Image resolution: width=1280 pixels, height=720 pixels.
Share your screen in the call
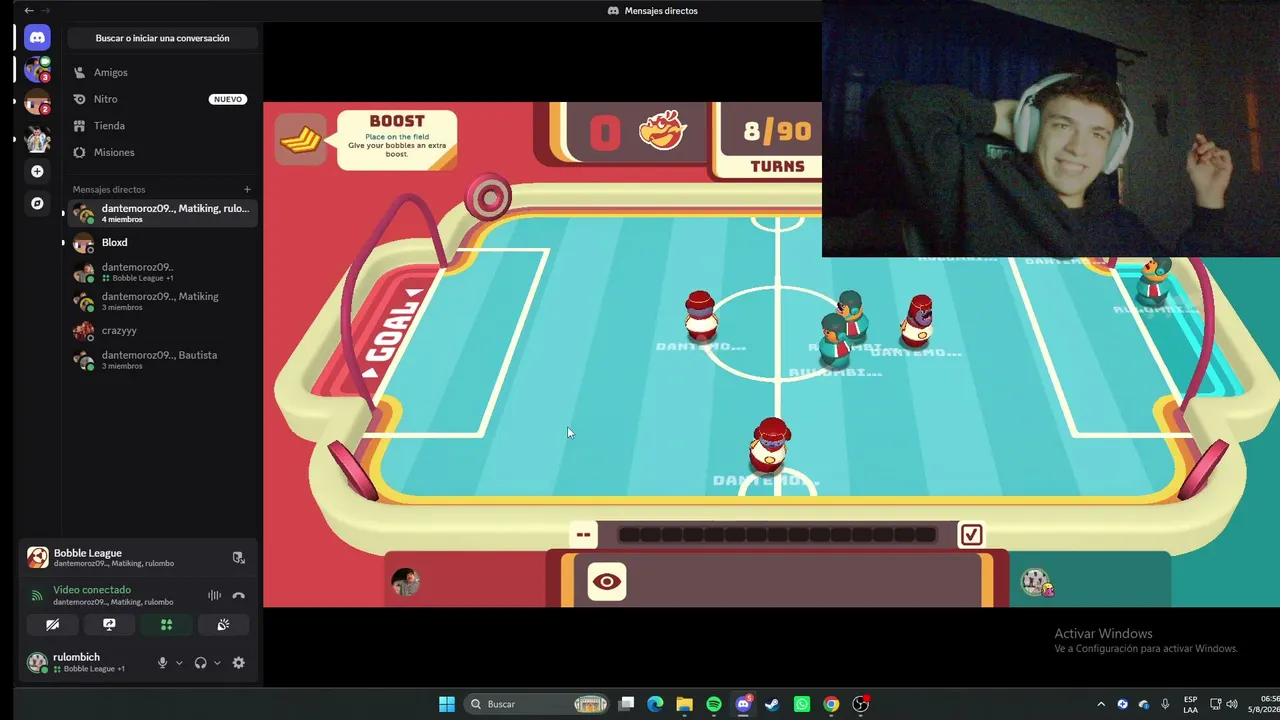[x=109, y=625]
